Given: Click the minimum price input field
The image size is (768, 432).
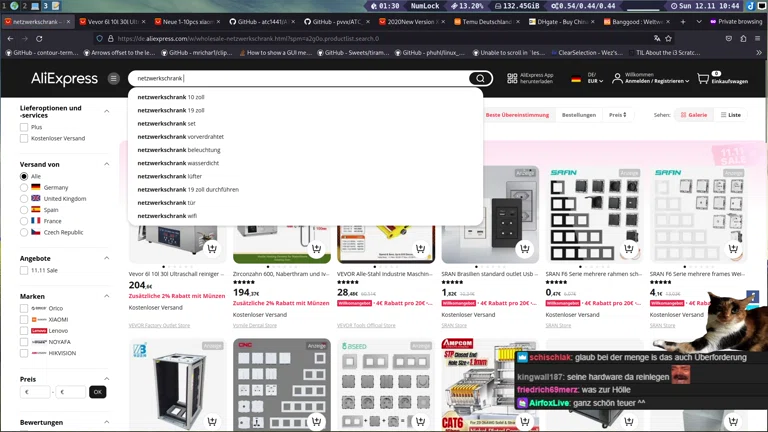Looking at the screenshot, I should tap(40, 392).
